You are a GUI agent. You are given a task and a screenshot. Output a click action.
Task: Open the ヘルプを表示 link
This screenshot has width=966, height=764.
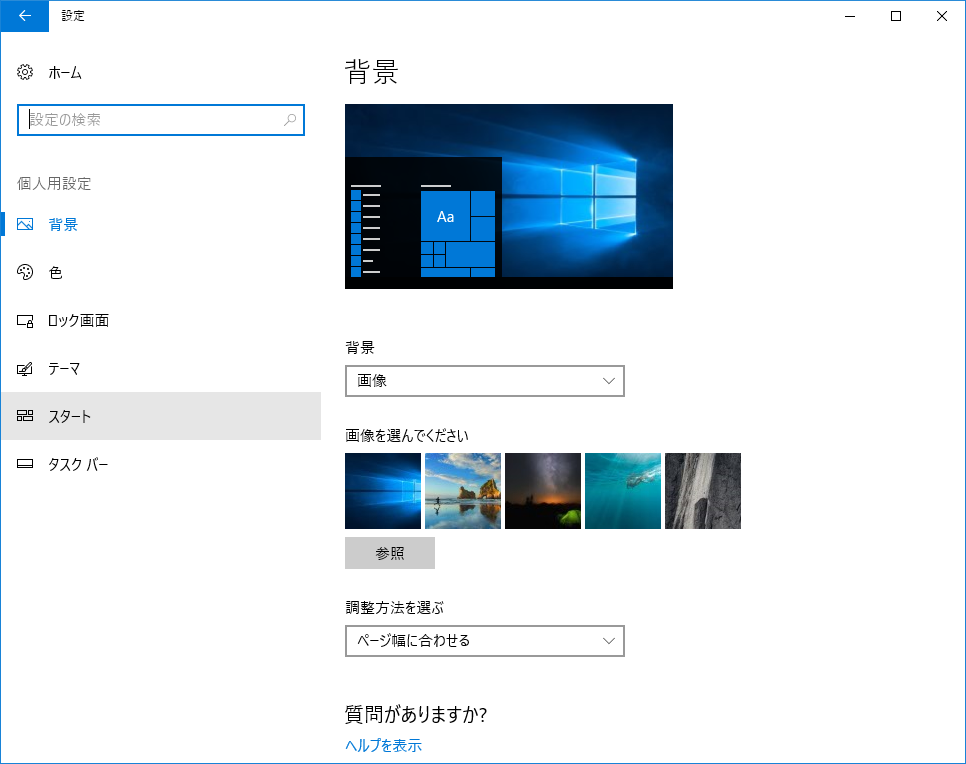(383, 746)
